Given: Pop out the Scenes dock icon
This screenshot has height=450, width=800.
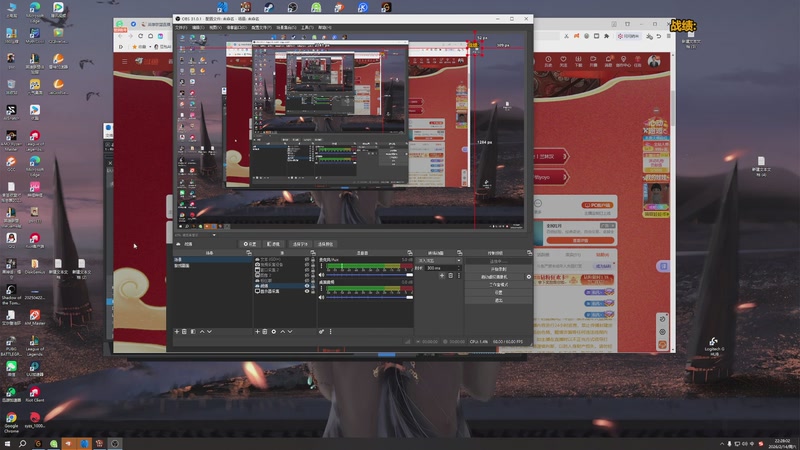Looking at the screenshot, I should point(249,253).
